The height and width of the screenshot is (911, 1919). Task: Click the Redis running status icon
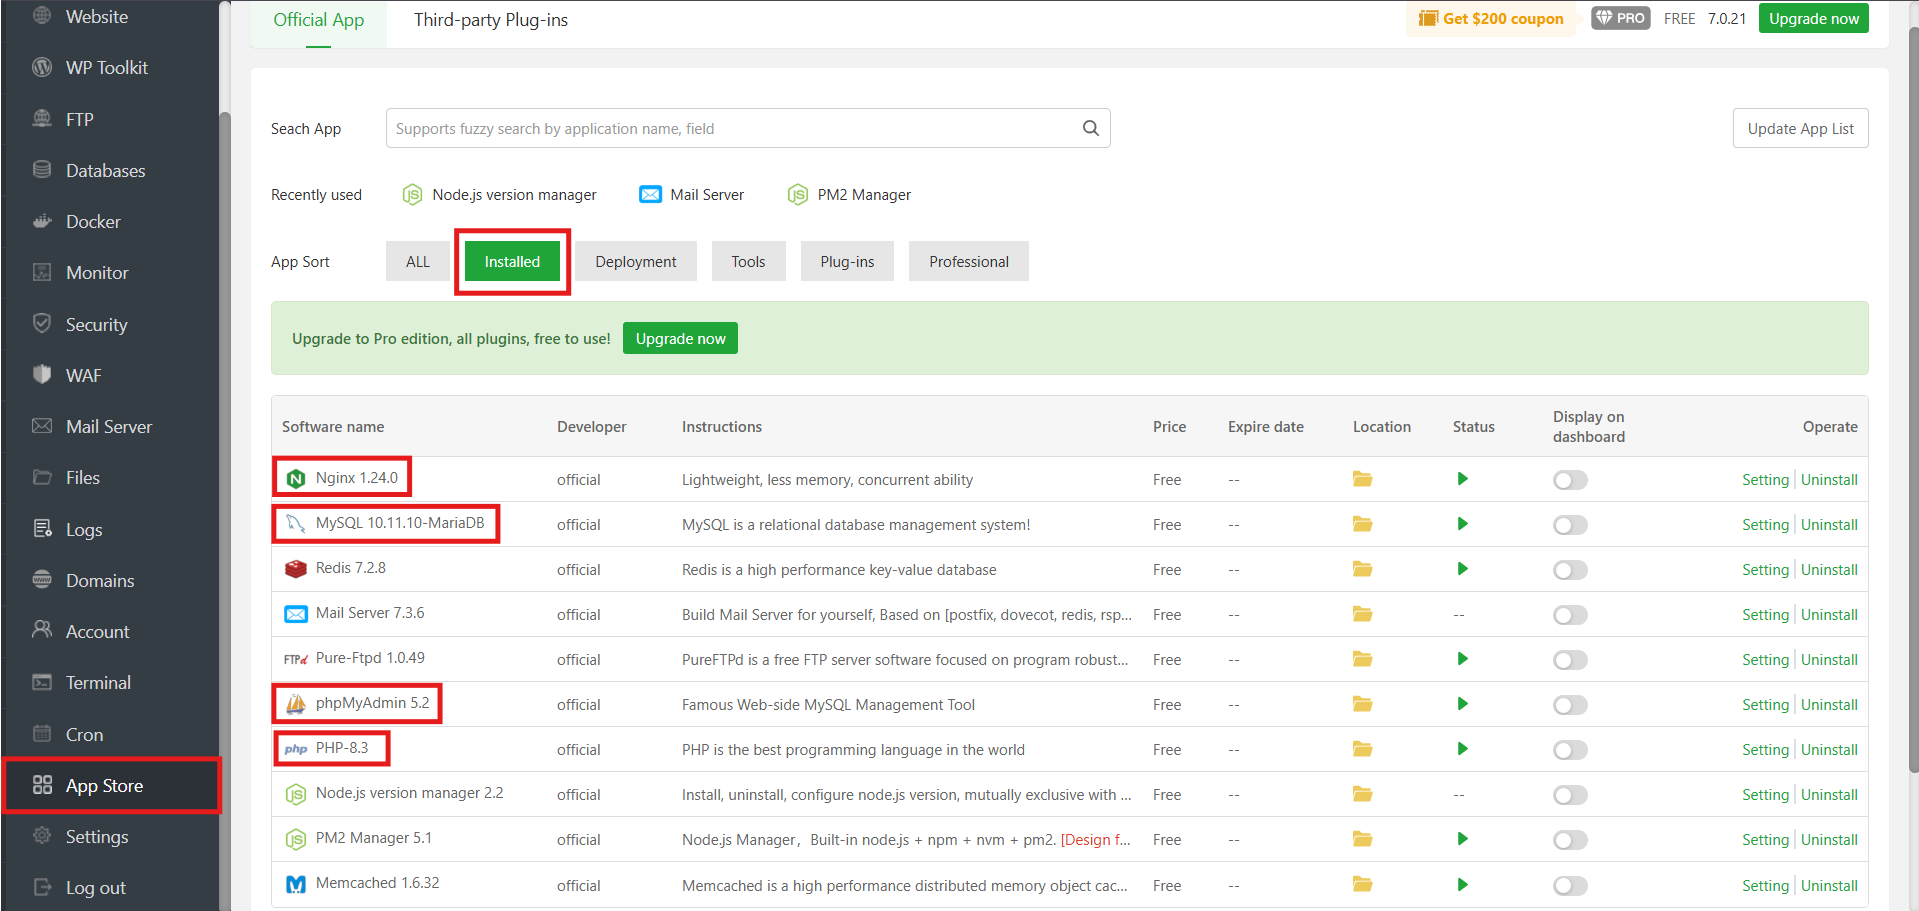(1462, 569)
